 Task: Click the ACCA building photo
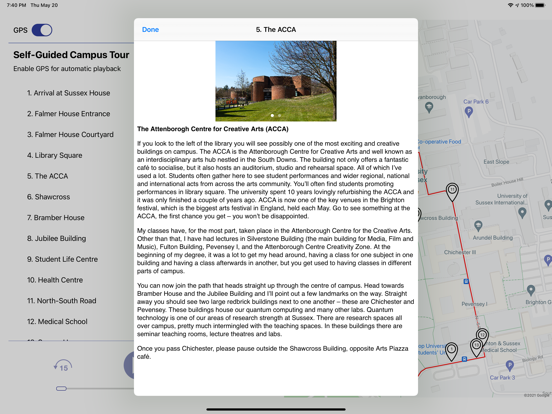[276, 81]
